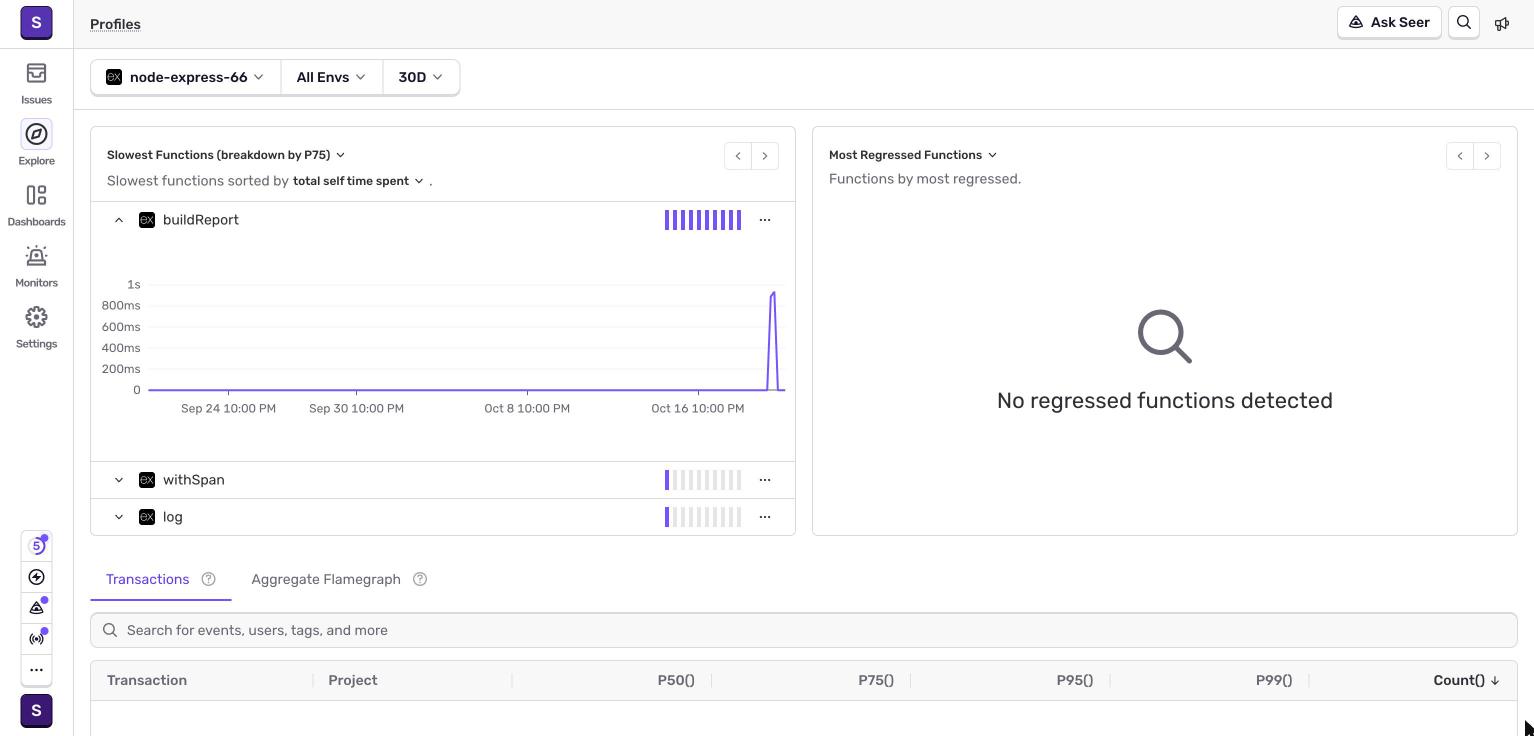Expand the withSpan function row

(119, 480)
